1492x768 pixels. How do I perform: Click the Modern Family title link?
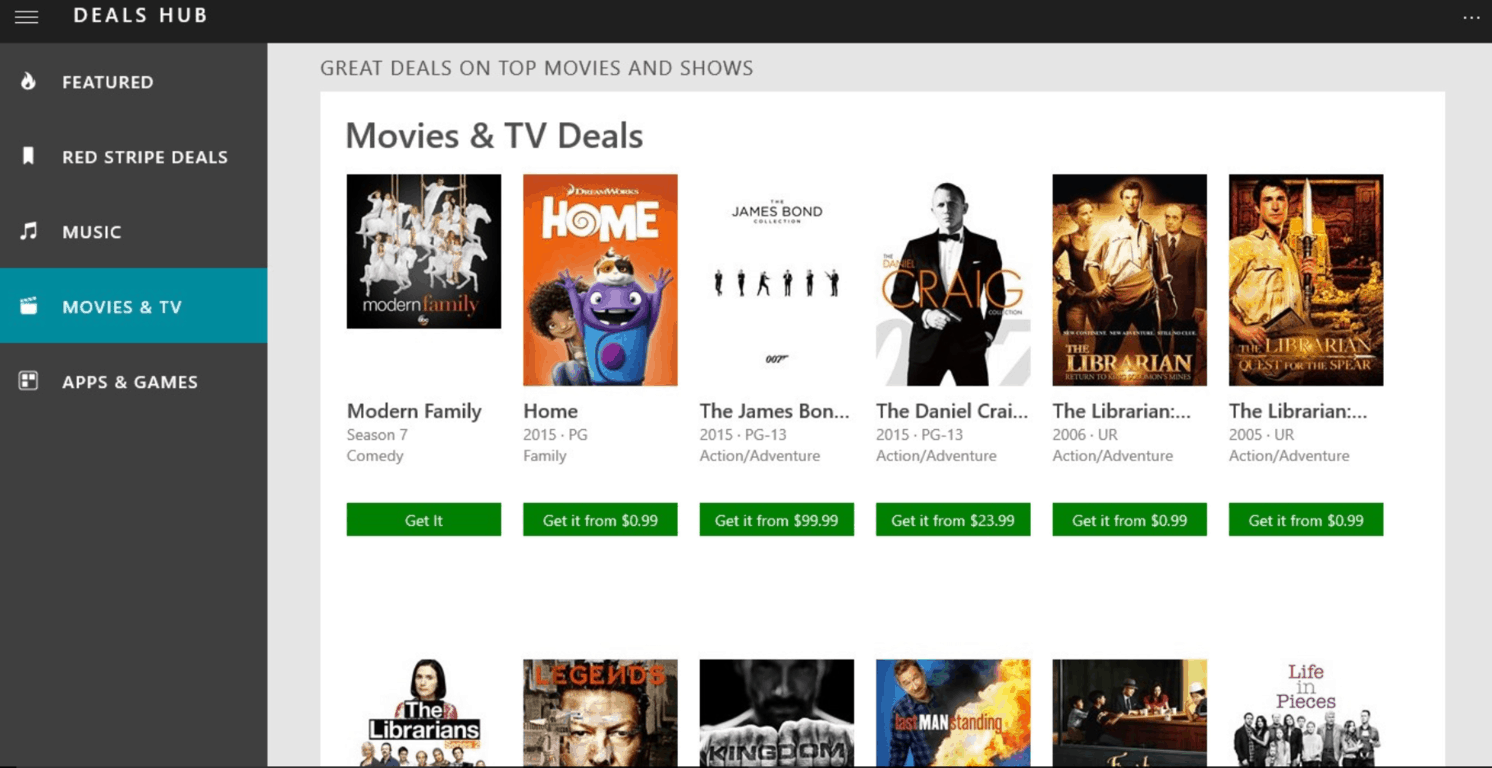[x=414, y=411]
